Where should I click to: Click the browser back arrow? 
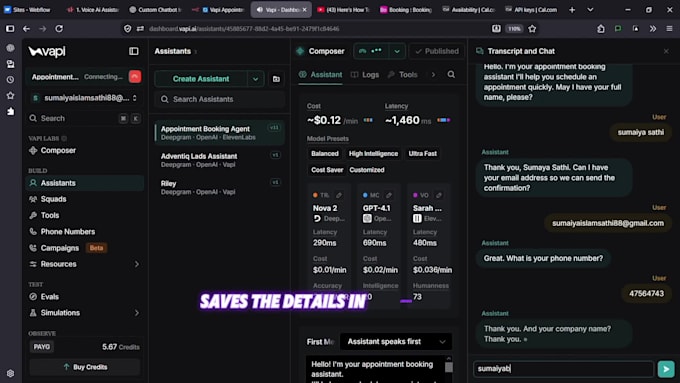pos(26,29)
